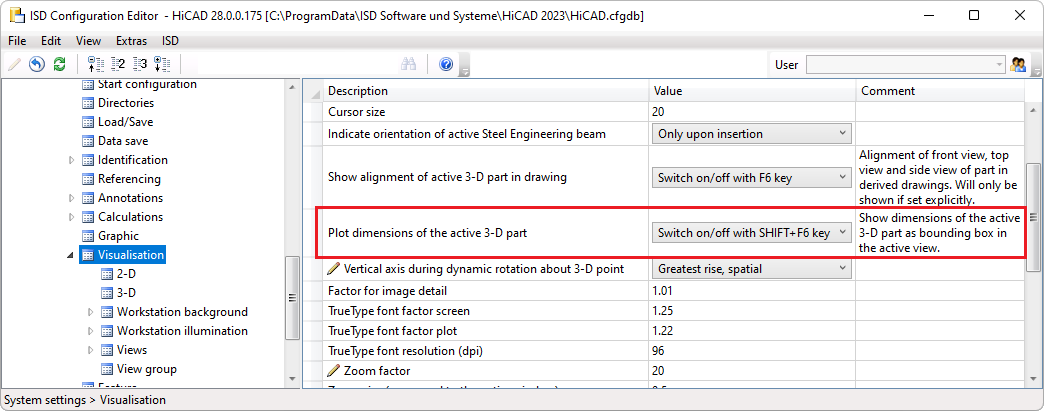Open the Extras menu
Viewport: 1044px width, 411px height.
click(x=131, y=41)
